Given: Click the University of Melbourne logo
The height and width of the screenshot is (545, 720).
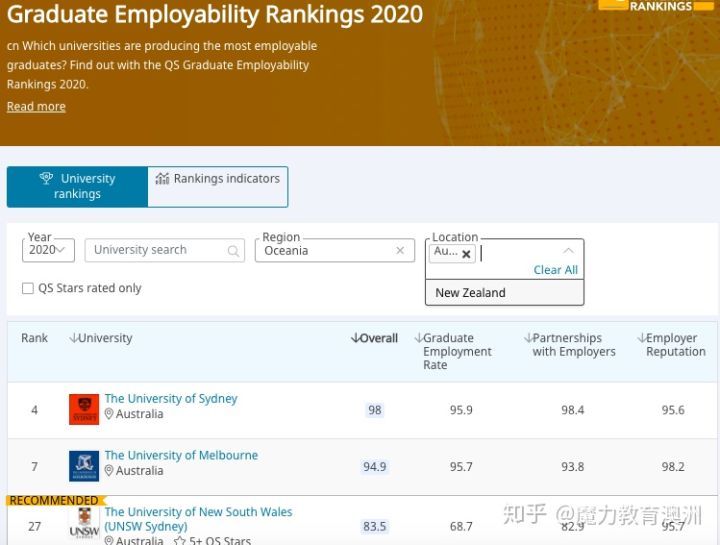Looking at the screenshot, I should (x=84, y=466).
